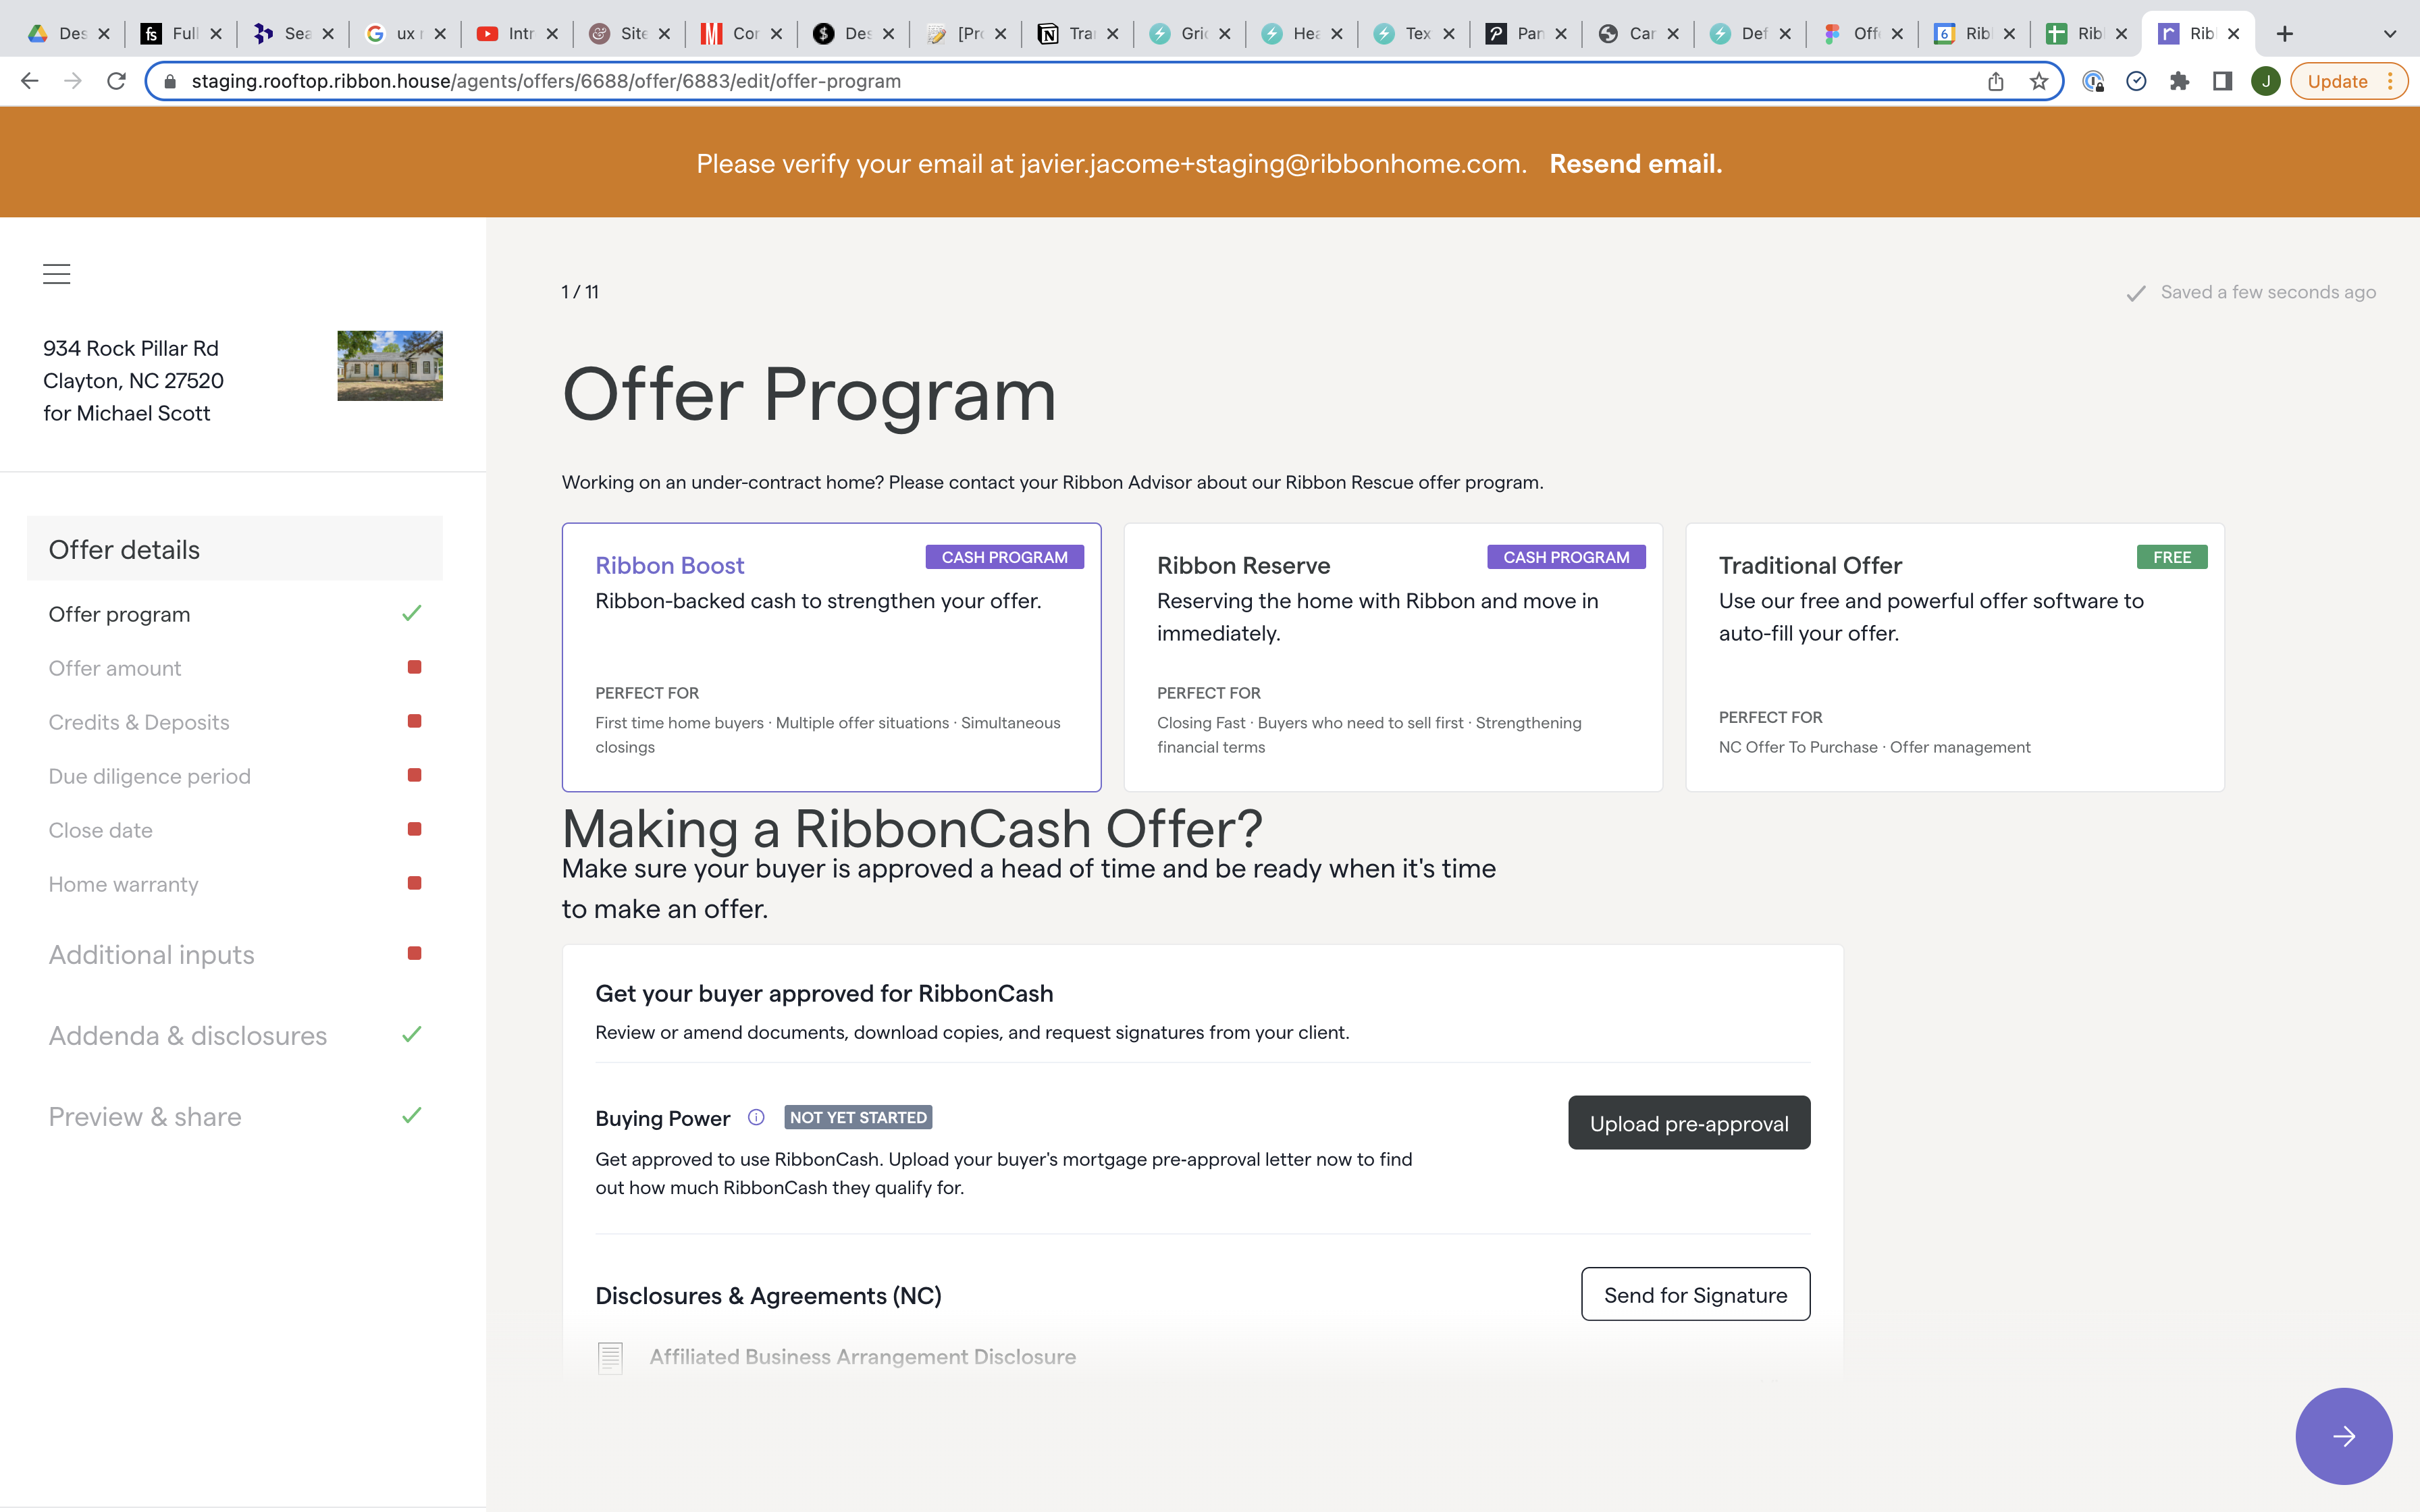
Task: Click the share page icon in address bar
Action: coord(1995,81)
